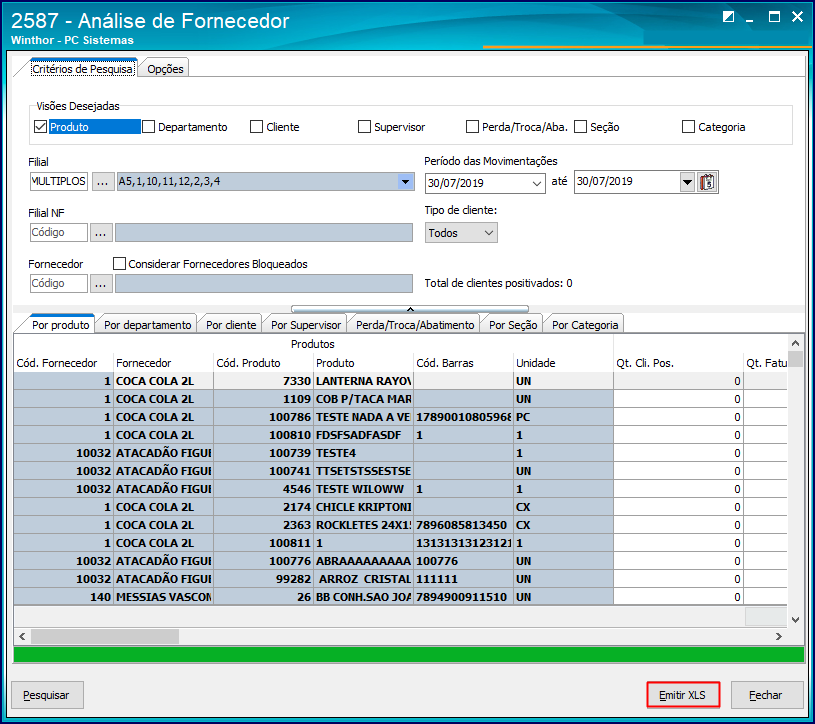Click the grid's scroll up arrow
This screenshot has height=724, width=815.
[x=795, y=343]
